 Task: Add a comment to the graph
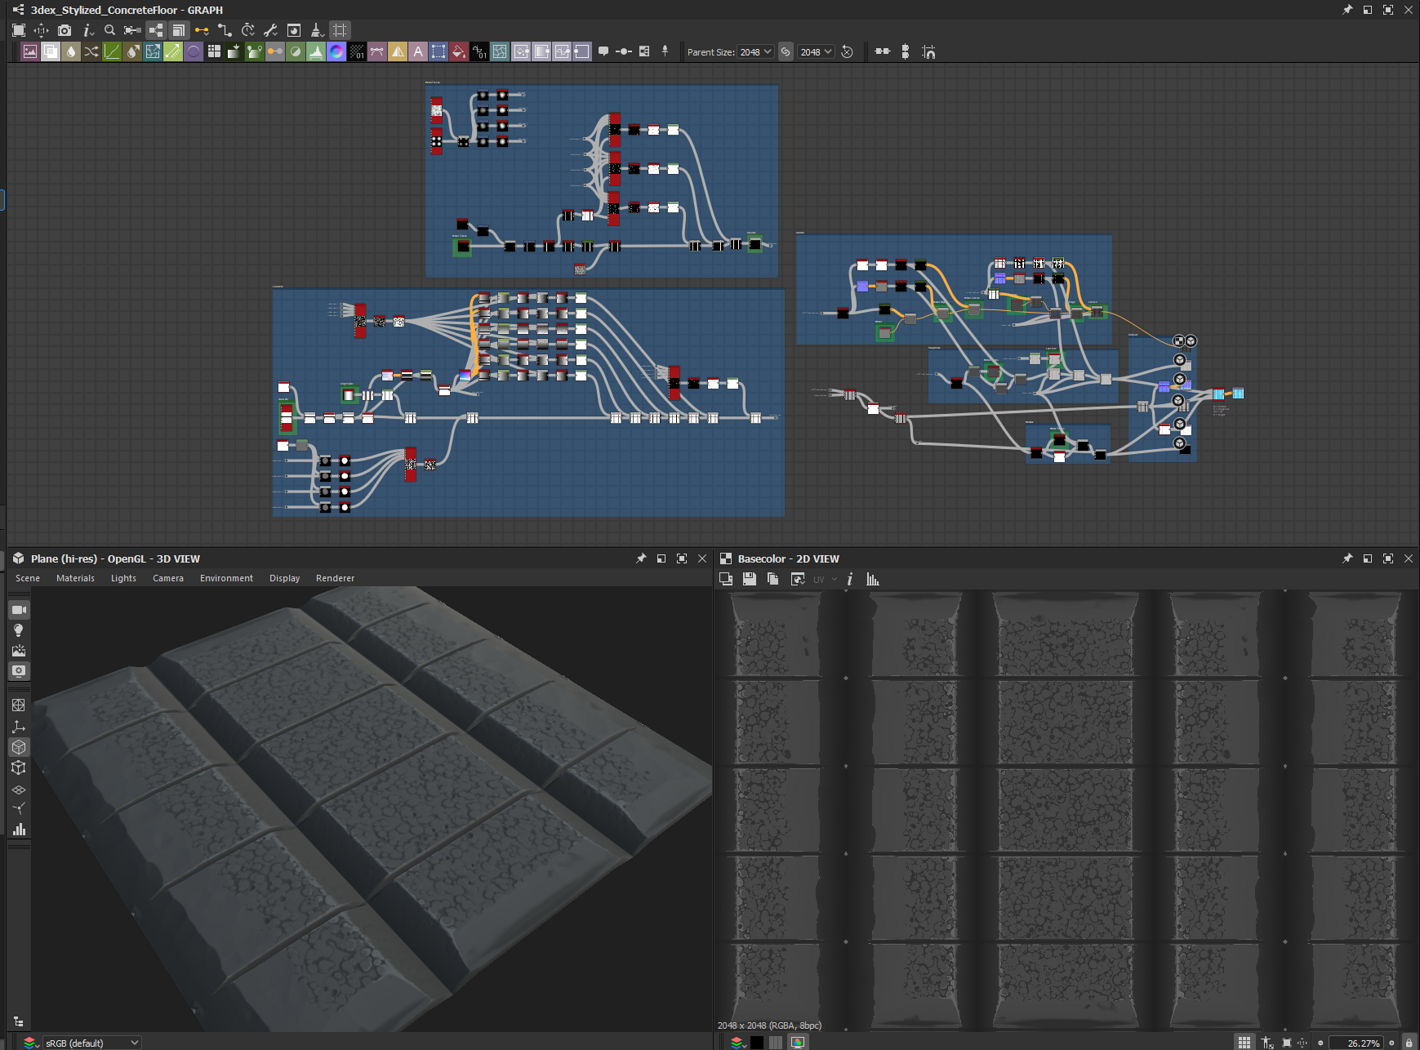pos(603,52)
